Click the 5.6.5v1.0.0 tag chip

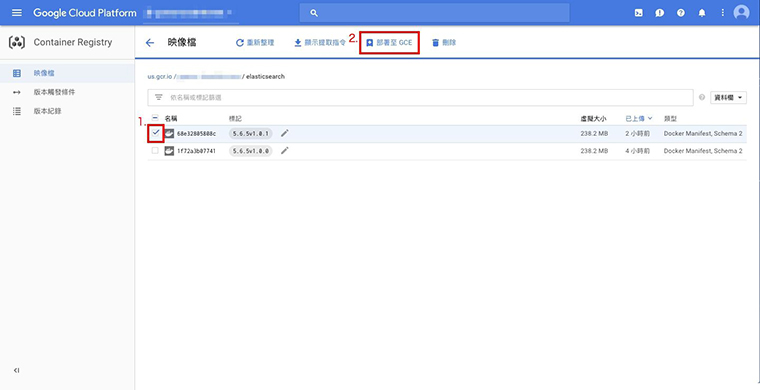point(251,151)
